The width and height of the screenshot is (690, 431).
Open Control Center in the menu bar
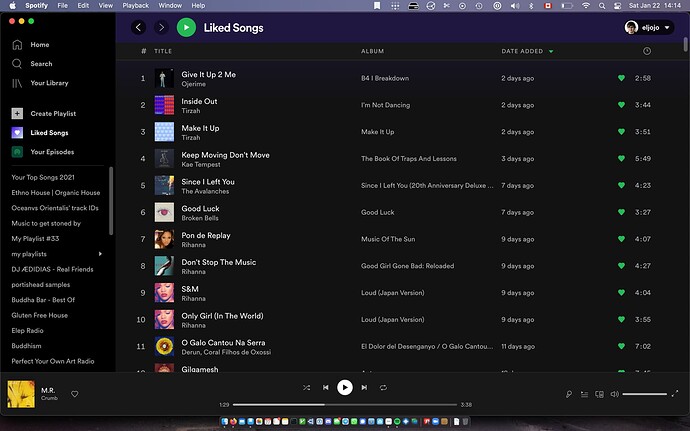click(617, 5)
